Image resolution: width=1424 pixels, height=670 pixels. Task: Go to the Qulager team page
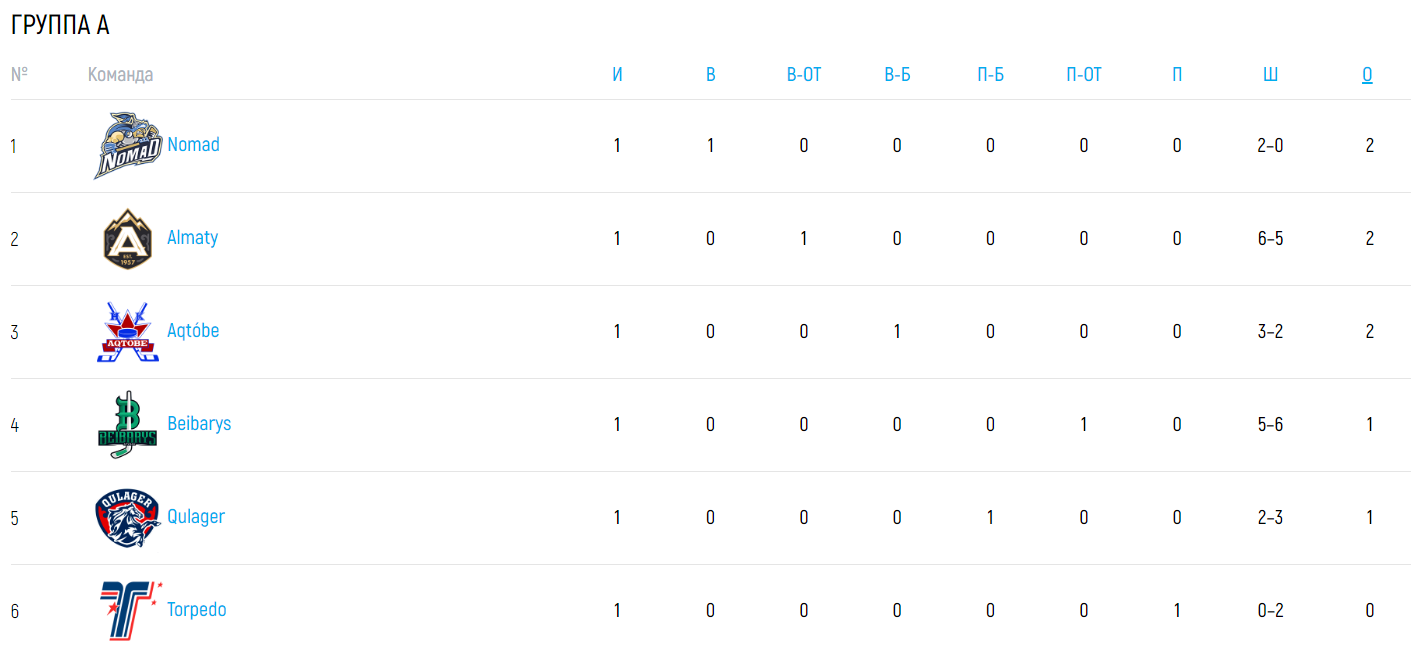tap(196, 517)
